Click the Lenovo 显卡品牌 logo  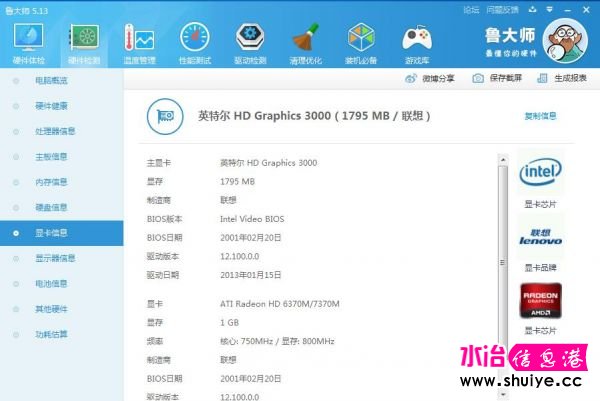(540, 236)
